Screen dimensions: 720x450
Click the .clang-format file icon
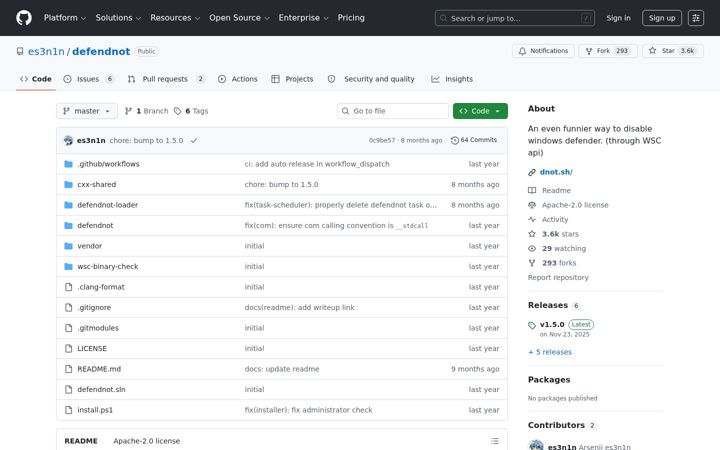pyautogui.click(x=68, y=287)
